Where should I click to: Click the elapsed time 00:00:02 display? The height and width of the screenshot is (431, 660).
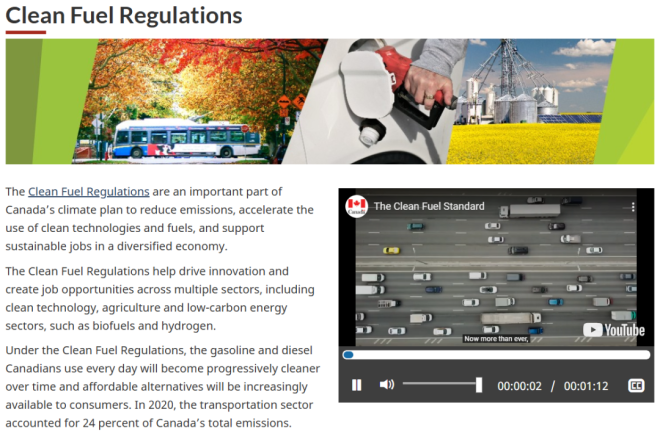(x=519, y=386)
